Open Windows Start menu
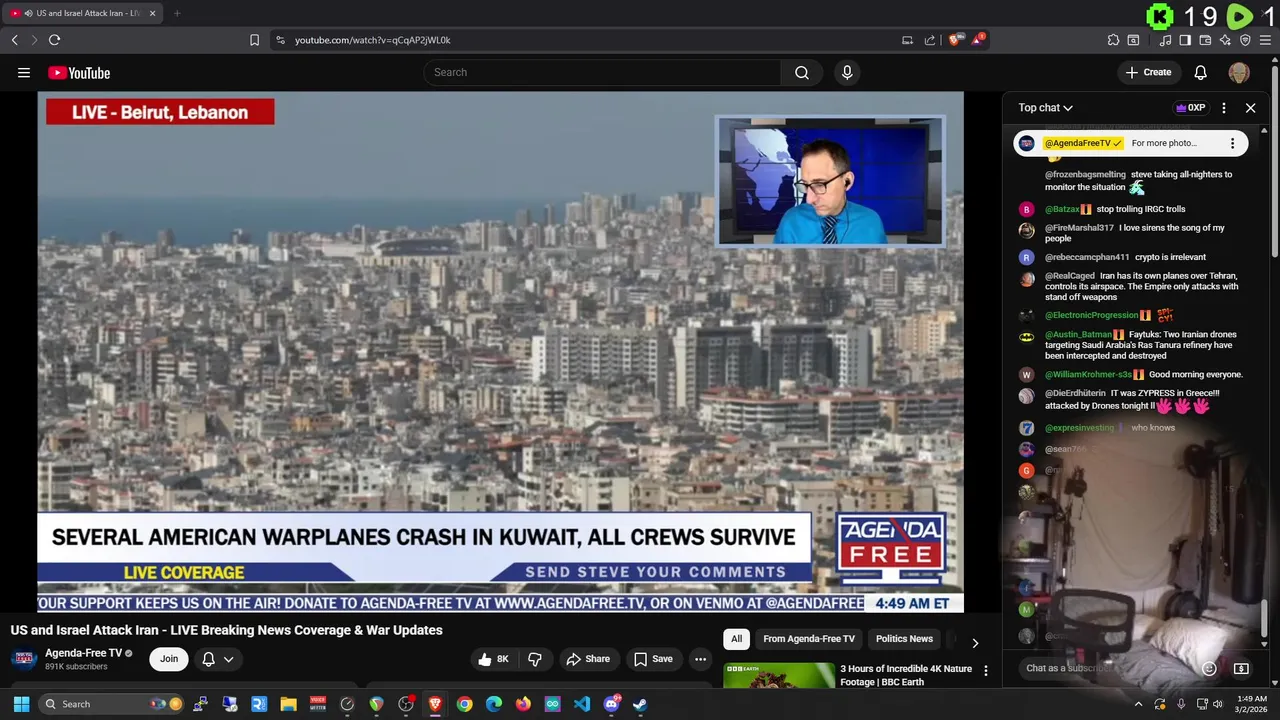This screenshot has width=1280, height=720. pyautogui.click(x=21, y=704)
